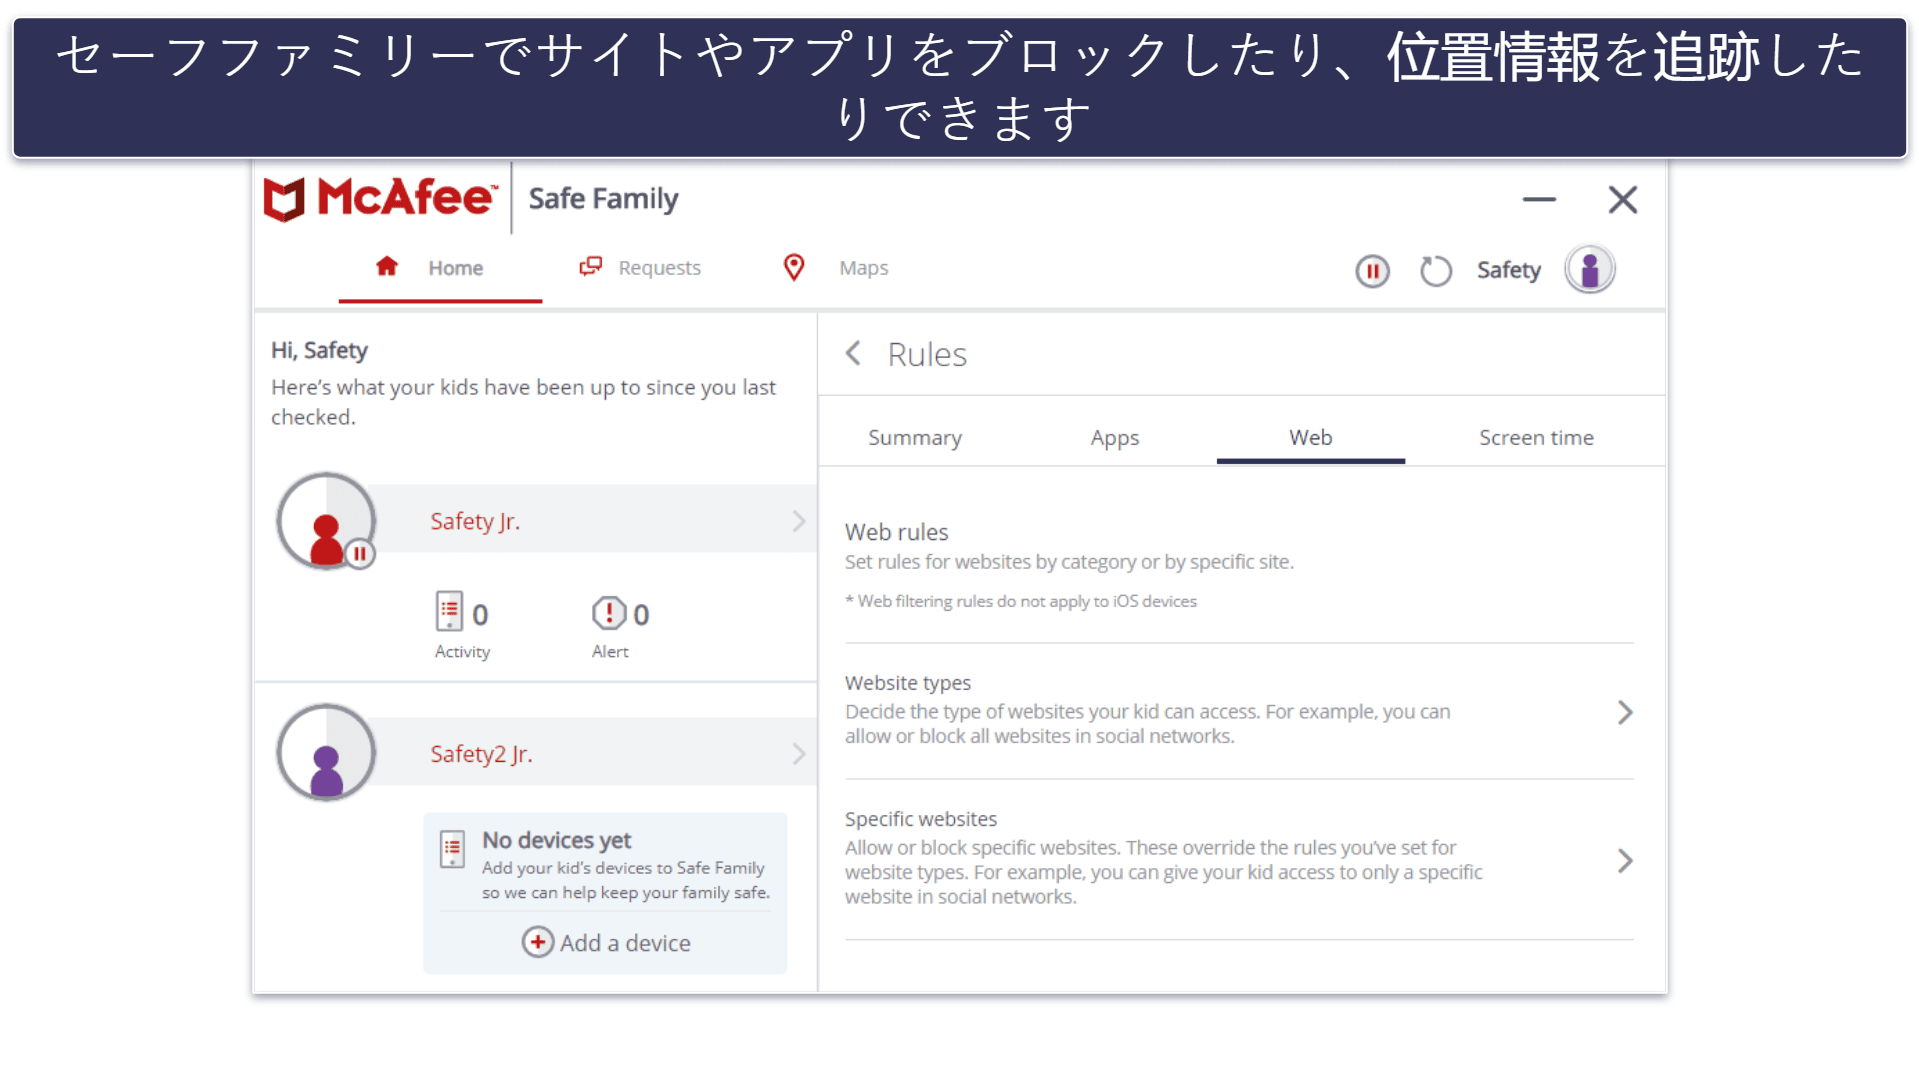Select the Web rules tab
Image resolution: width=1919 pixels, height=1079 pixels.
(1311, 438)
